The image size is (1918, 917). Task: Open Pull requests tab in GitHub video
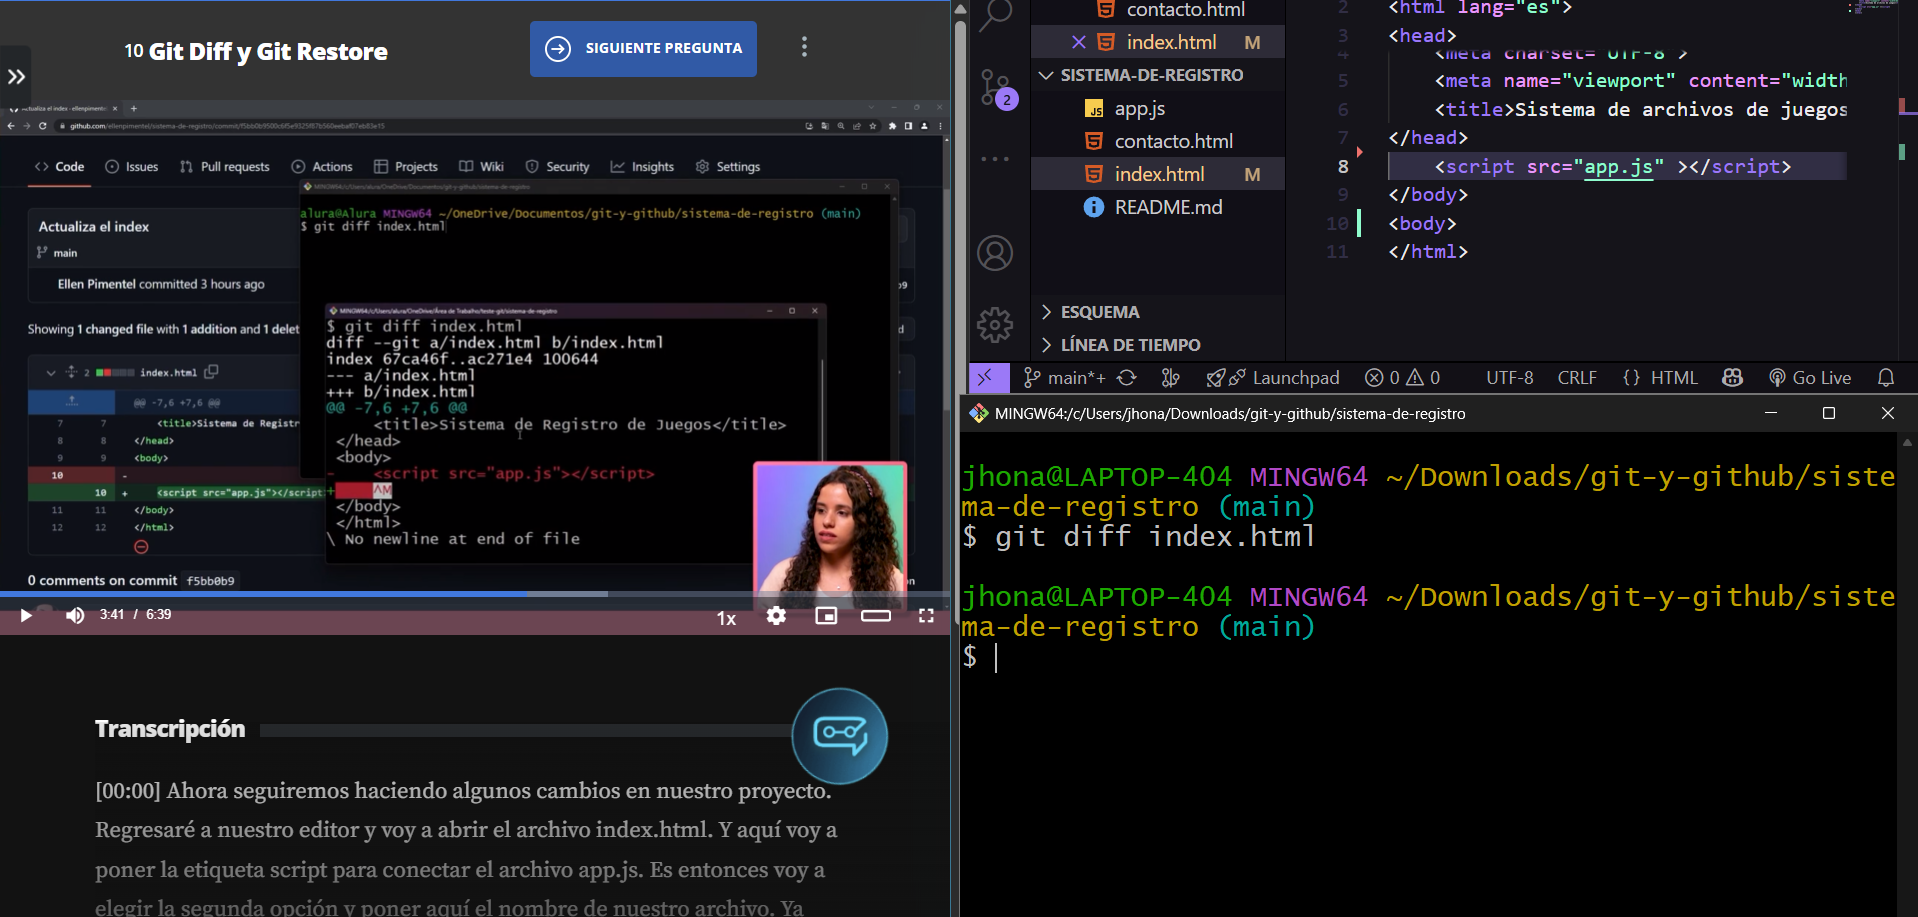pyautogui.click(x=225, y=167)
